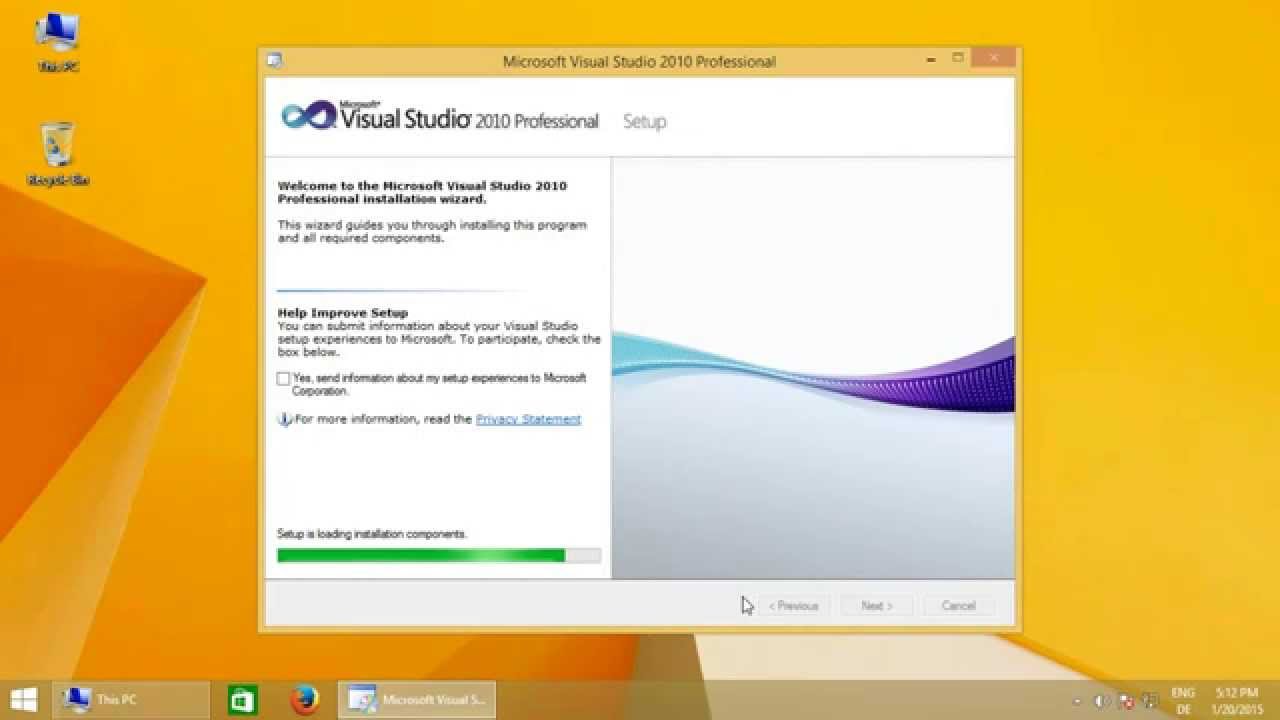Select the Recycle Bin desktop icon
Screen dimensions: 1280x720
pyautogui.click(x=58, y=154)
